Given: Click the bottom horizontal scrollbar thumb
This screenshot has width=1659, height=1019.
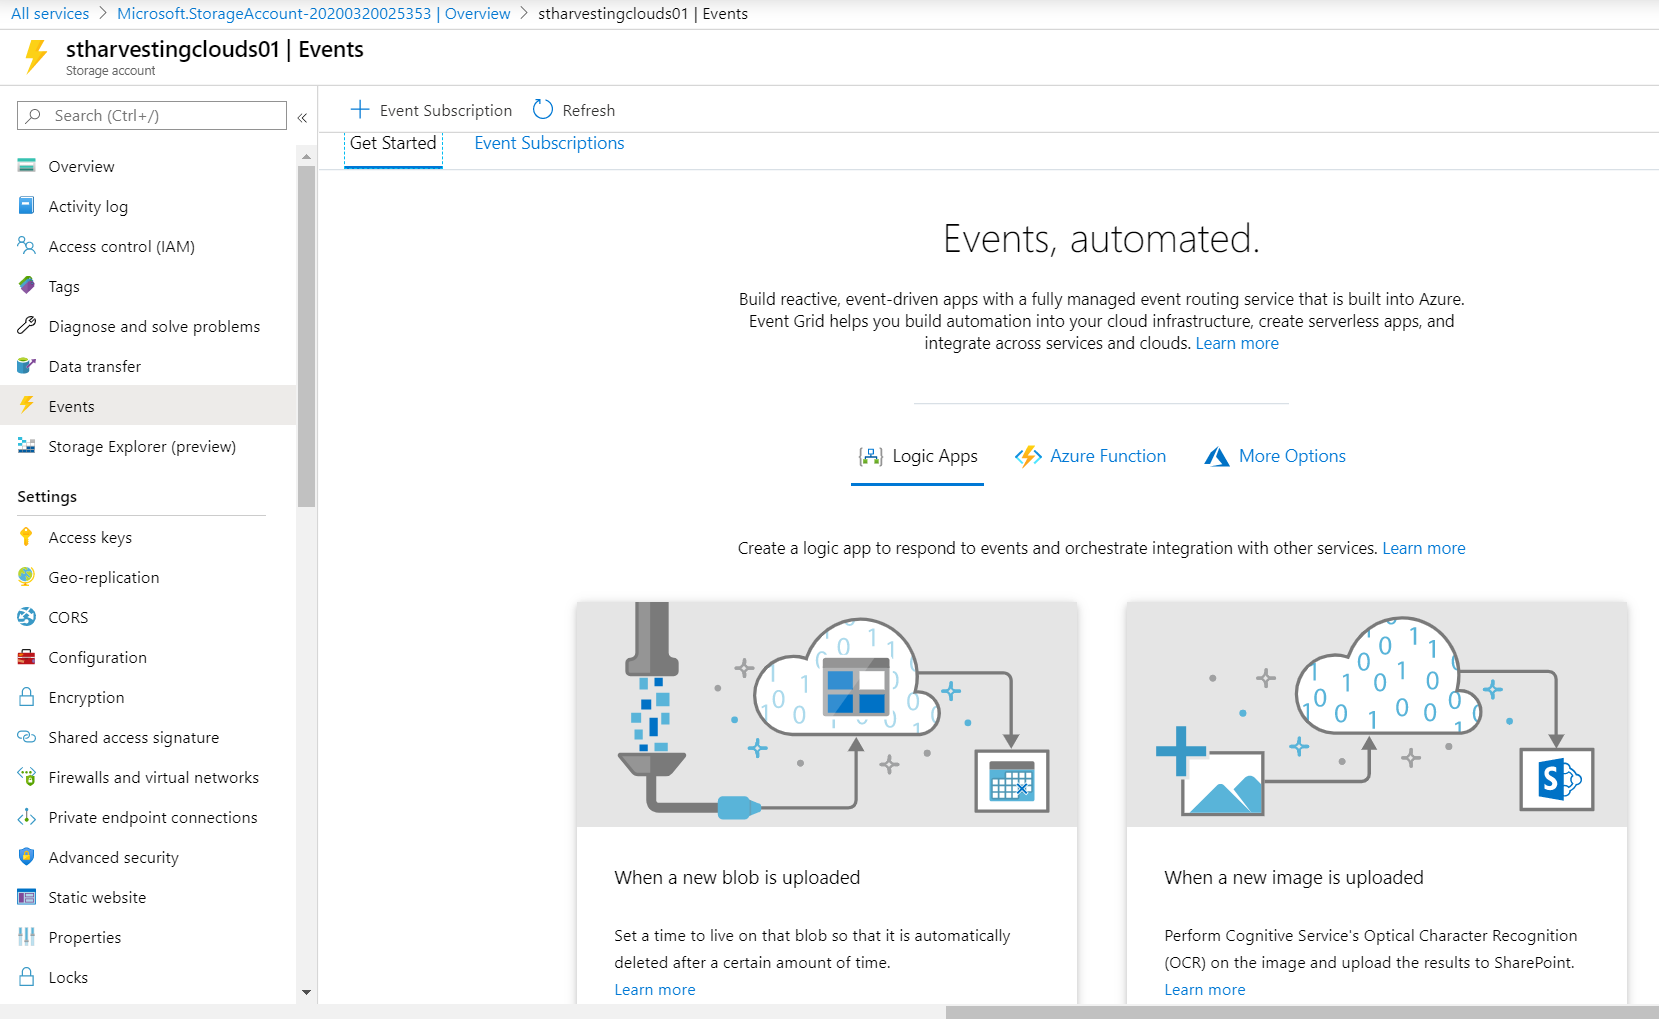Looking at the screenshot, I should (1302, 1012).
